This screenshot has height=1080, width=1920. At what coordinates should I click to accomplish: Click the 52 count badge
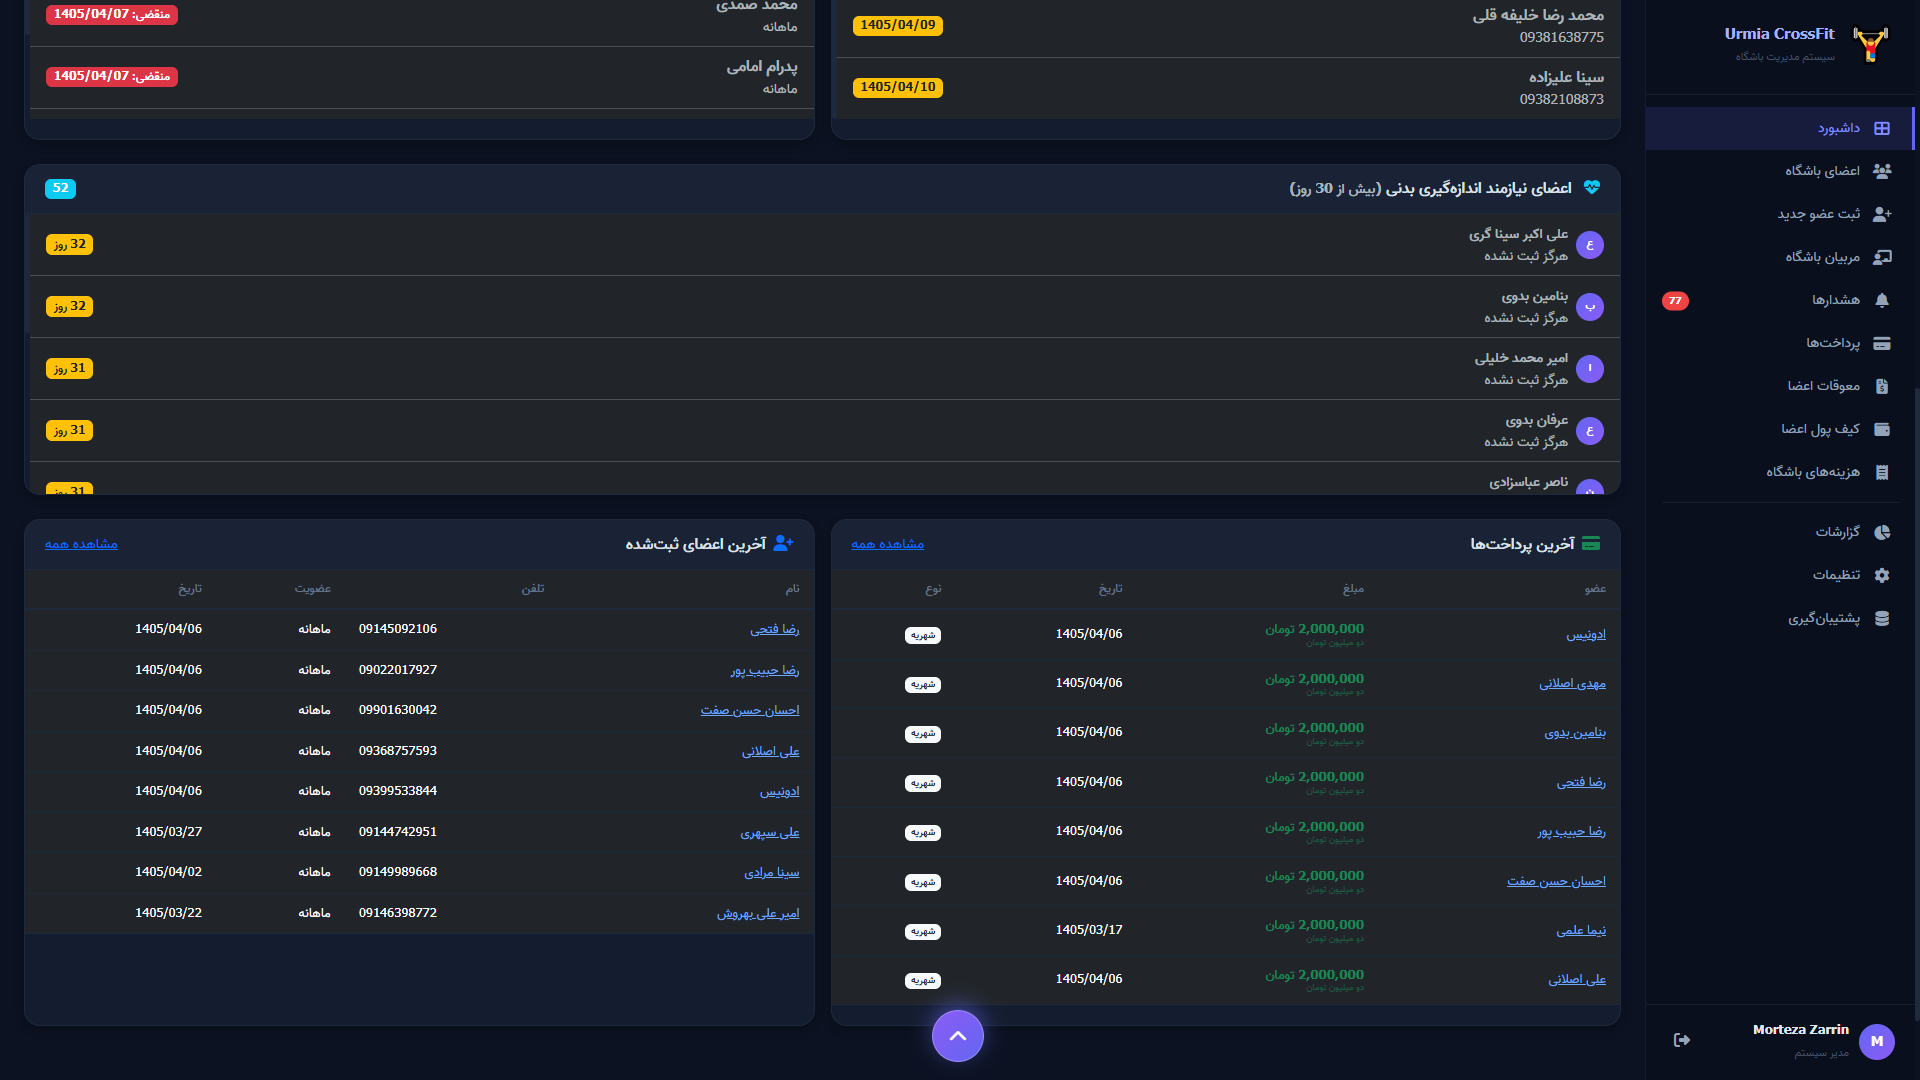(60, 188)
